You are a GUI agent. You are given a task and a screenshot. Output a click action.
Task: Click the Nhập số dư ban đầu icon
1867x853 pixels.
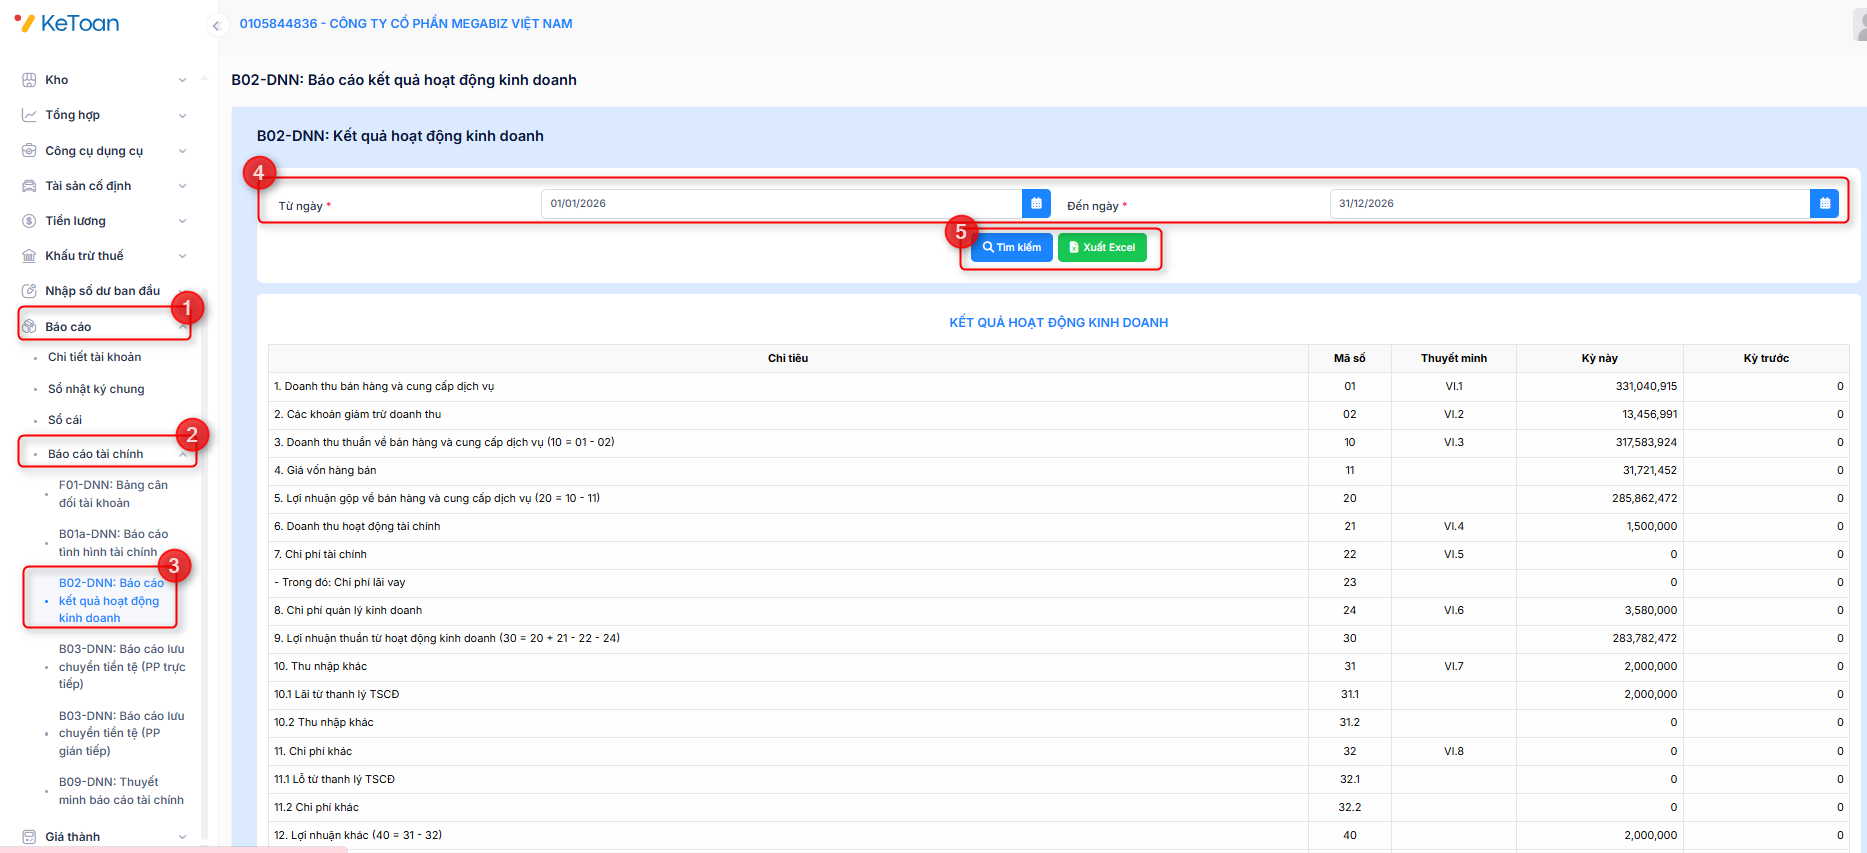pos(29,291)
